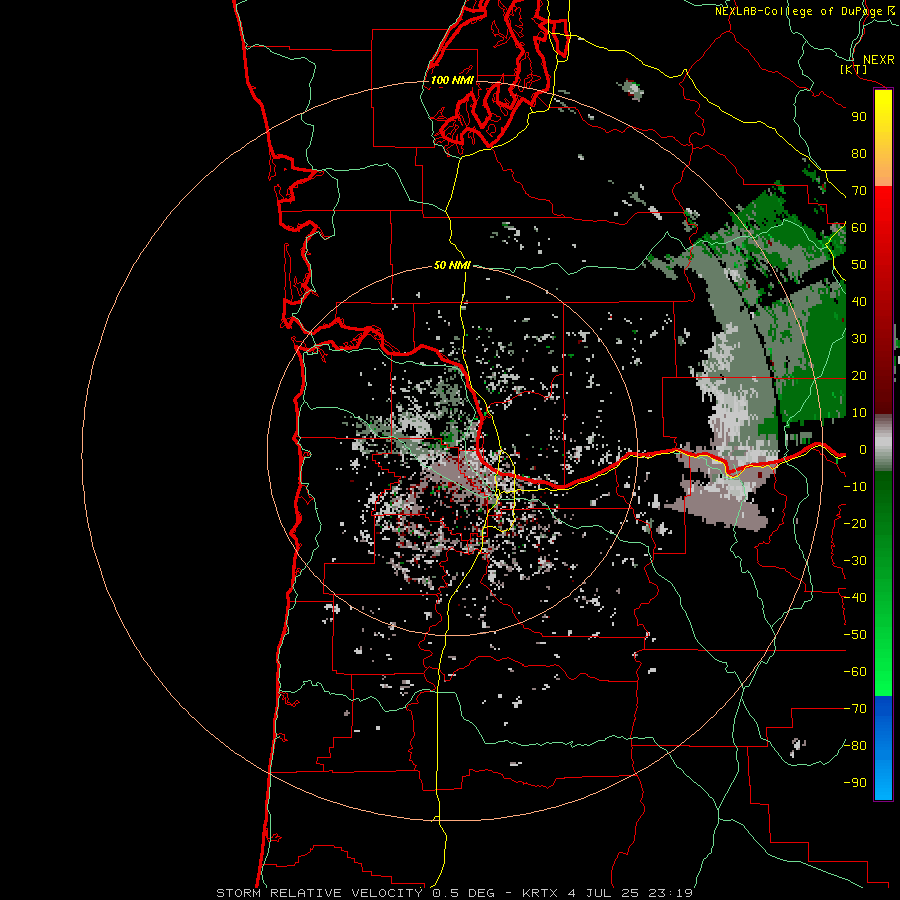Select the -70 value on velocity scale
Image resolution: width=900 pixels, height=900 pixels.
(x=855, y=709)
